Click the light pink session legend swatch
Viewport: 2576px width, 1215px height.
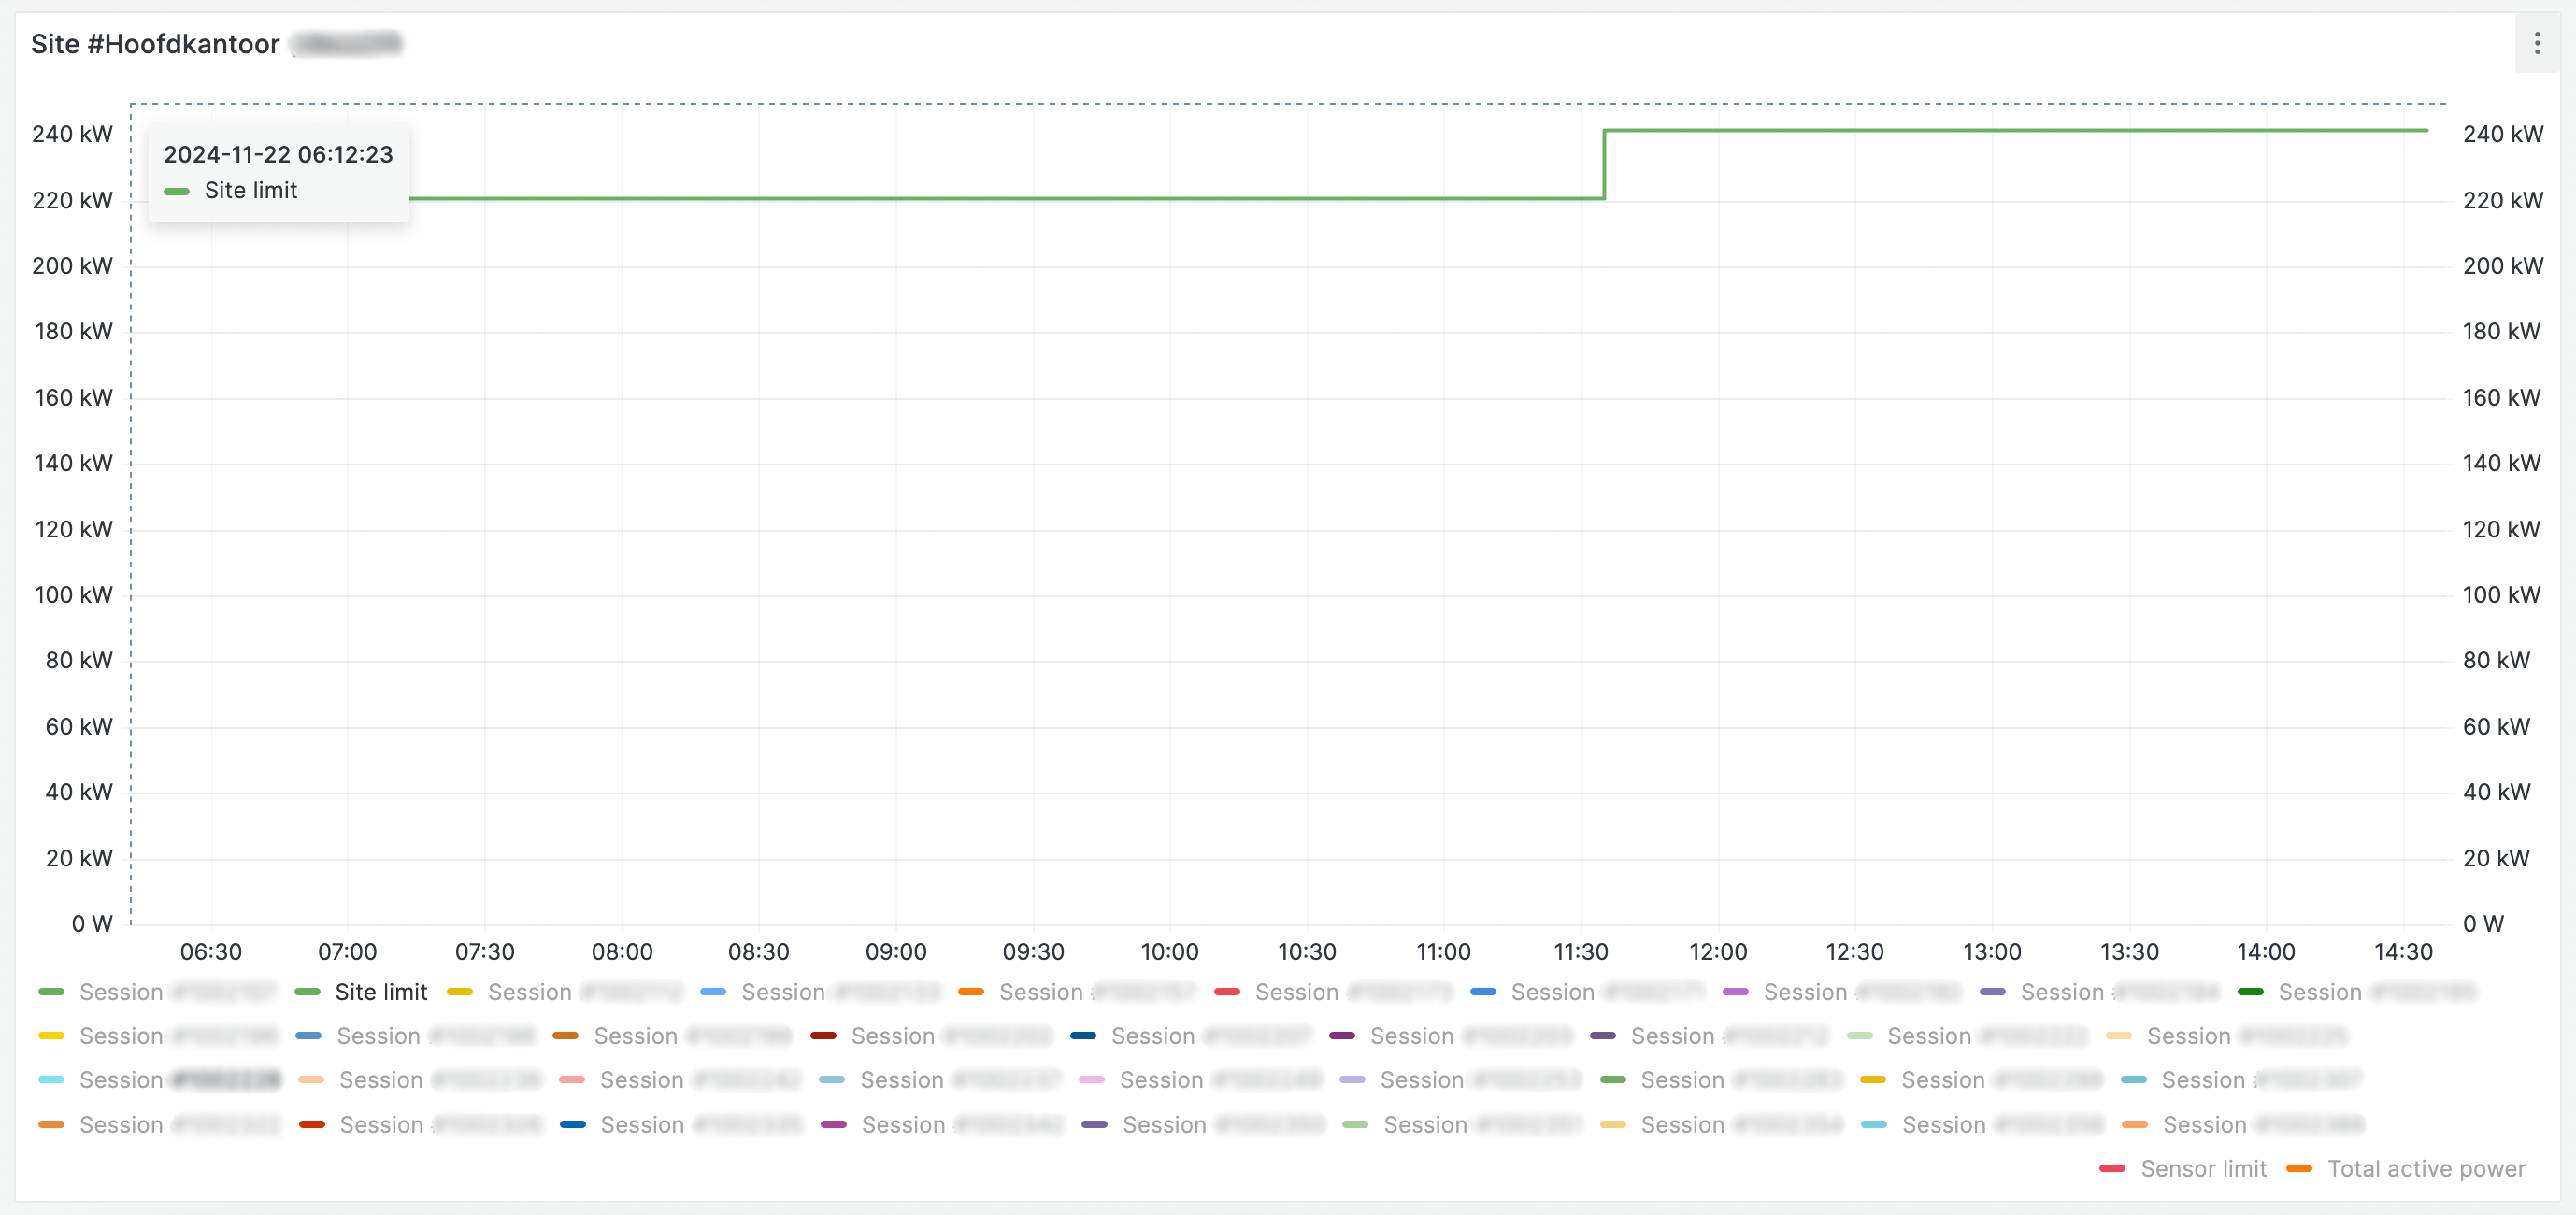(x=1092, y=1080)
